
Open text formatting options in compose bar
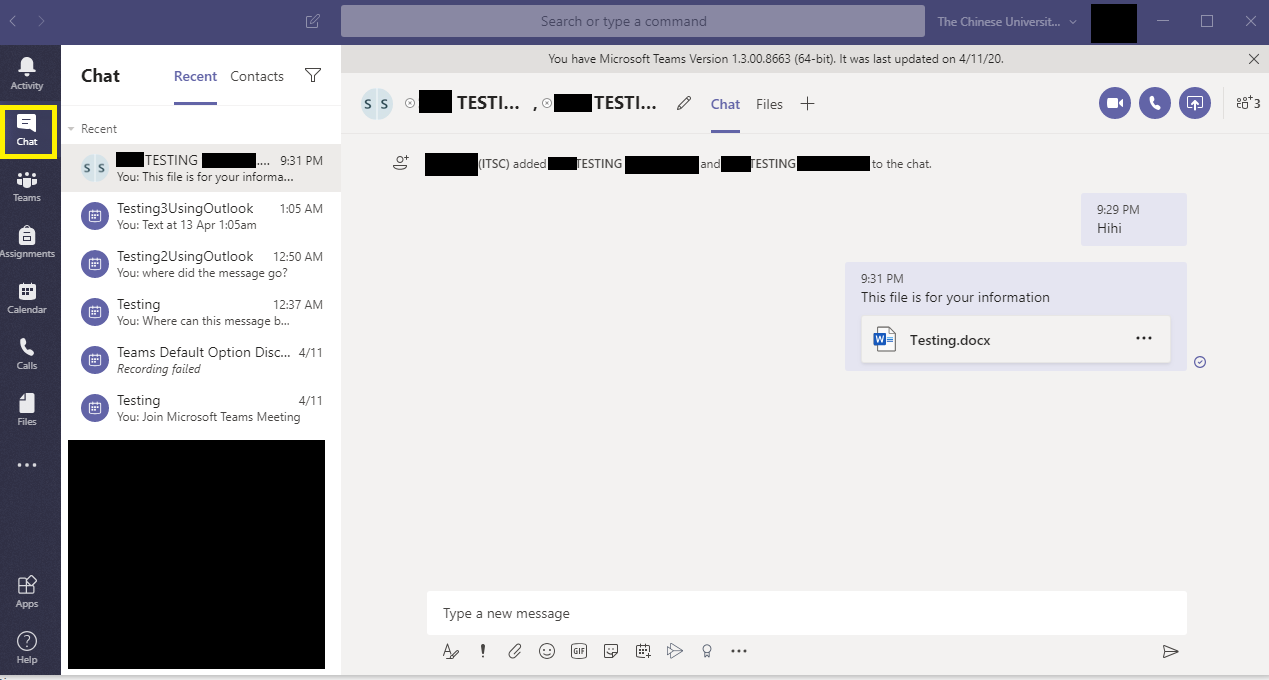pos(451,651)
